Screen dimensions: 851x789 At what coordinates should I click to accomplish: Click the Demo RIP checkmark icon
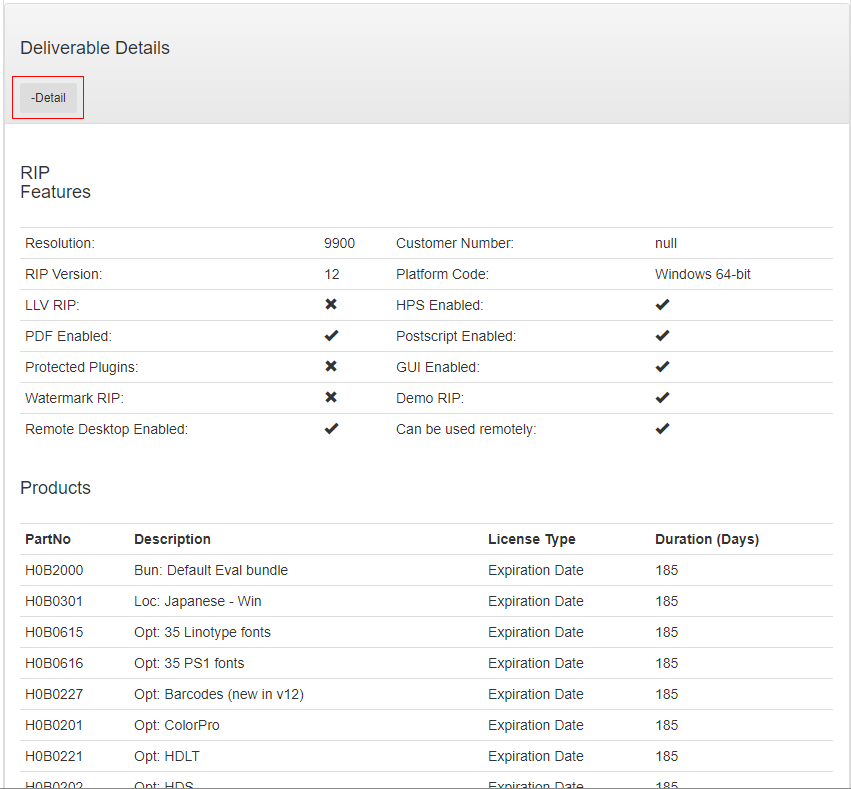click(x=662, y=397)
